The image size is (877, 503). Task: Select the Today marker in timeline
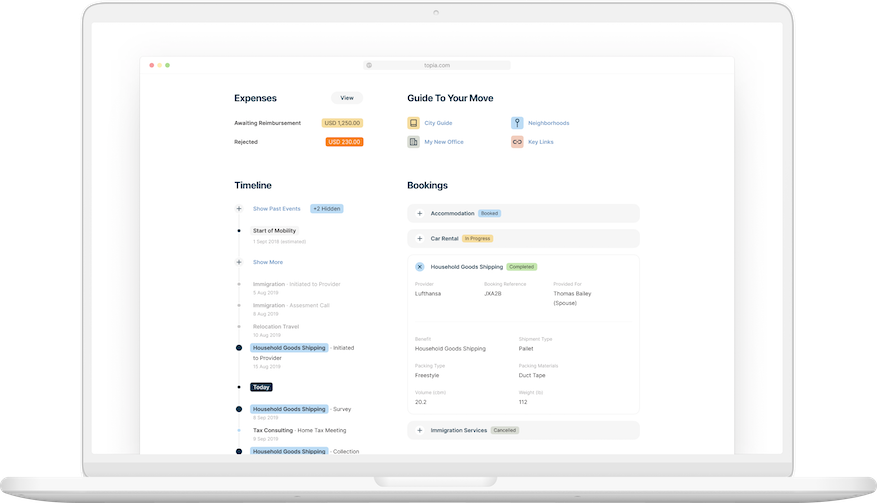261,387
